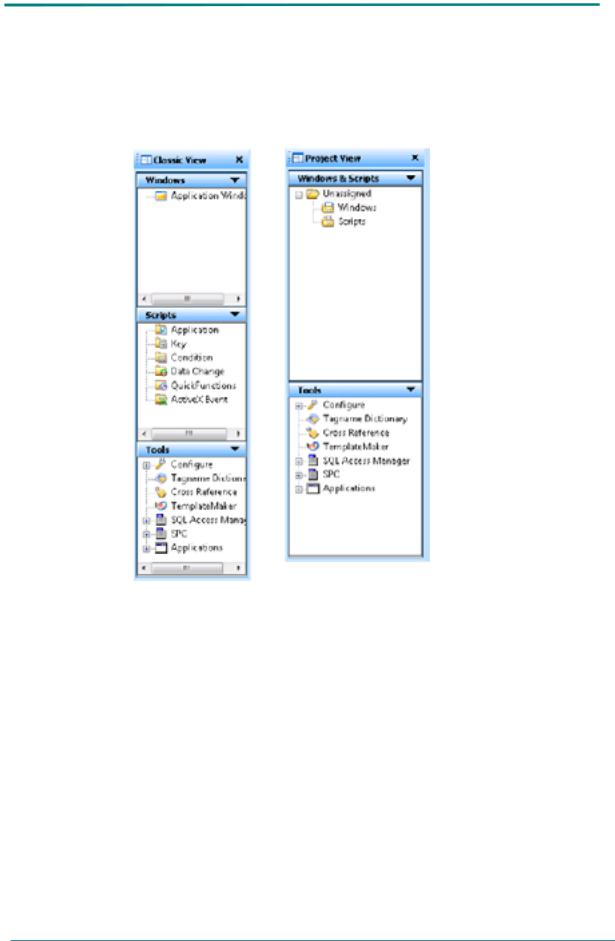615x941 pixels.
Task: Click Cross Reference icon in Project View
Action: (312, 433)
